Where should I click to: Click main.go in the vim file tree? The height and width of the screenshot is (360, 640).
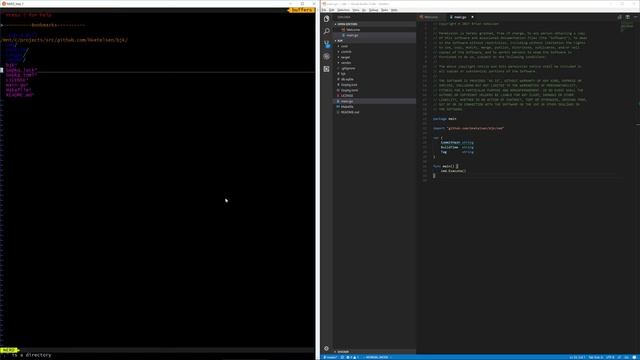[17, 85]
